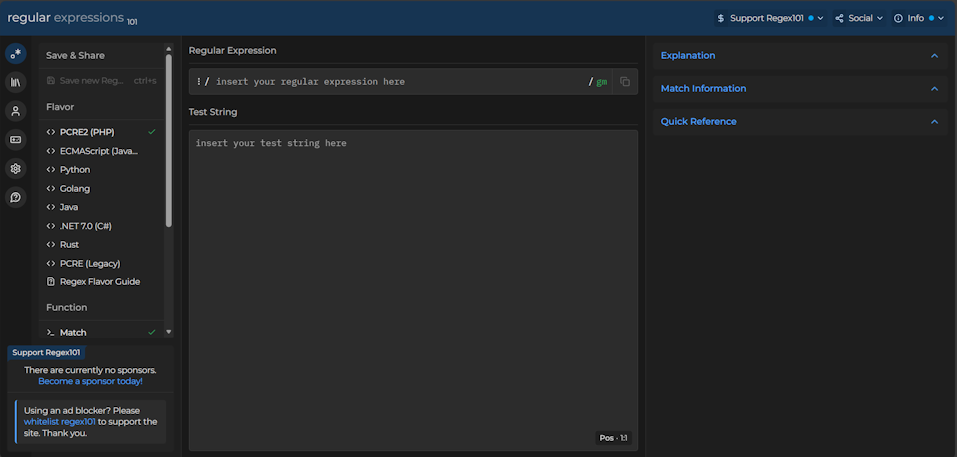Click code icon next to Python

coord(51,170)
